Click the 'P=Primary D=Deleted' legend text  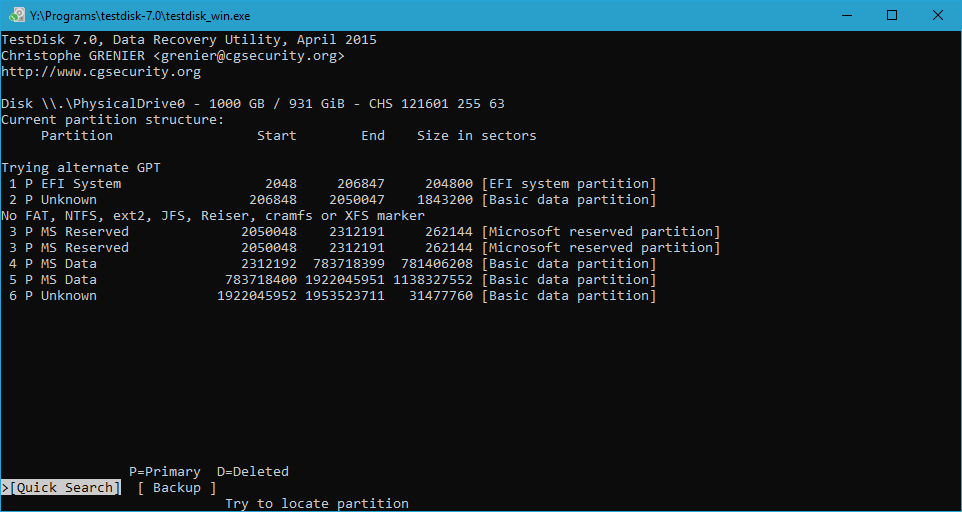pos(208,472)
